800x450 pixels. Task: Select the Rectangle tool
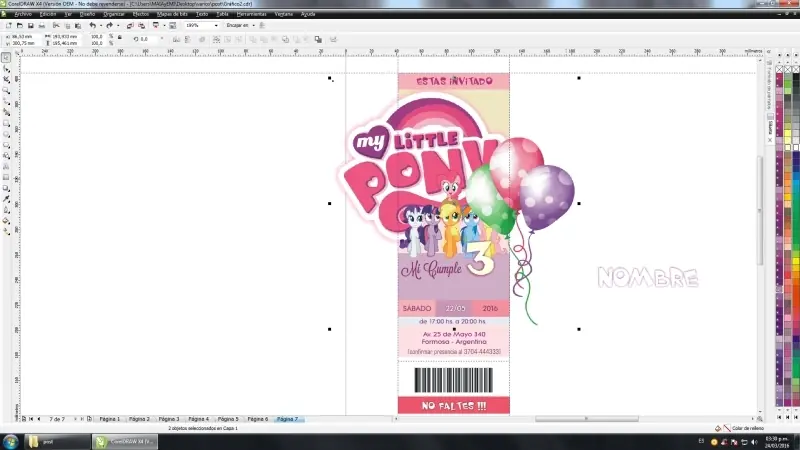click(6, 123)
